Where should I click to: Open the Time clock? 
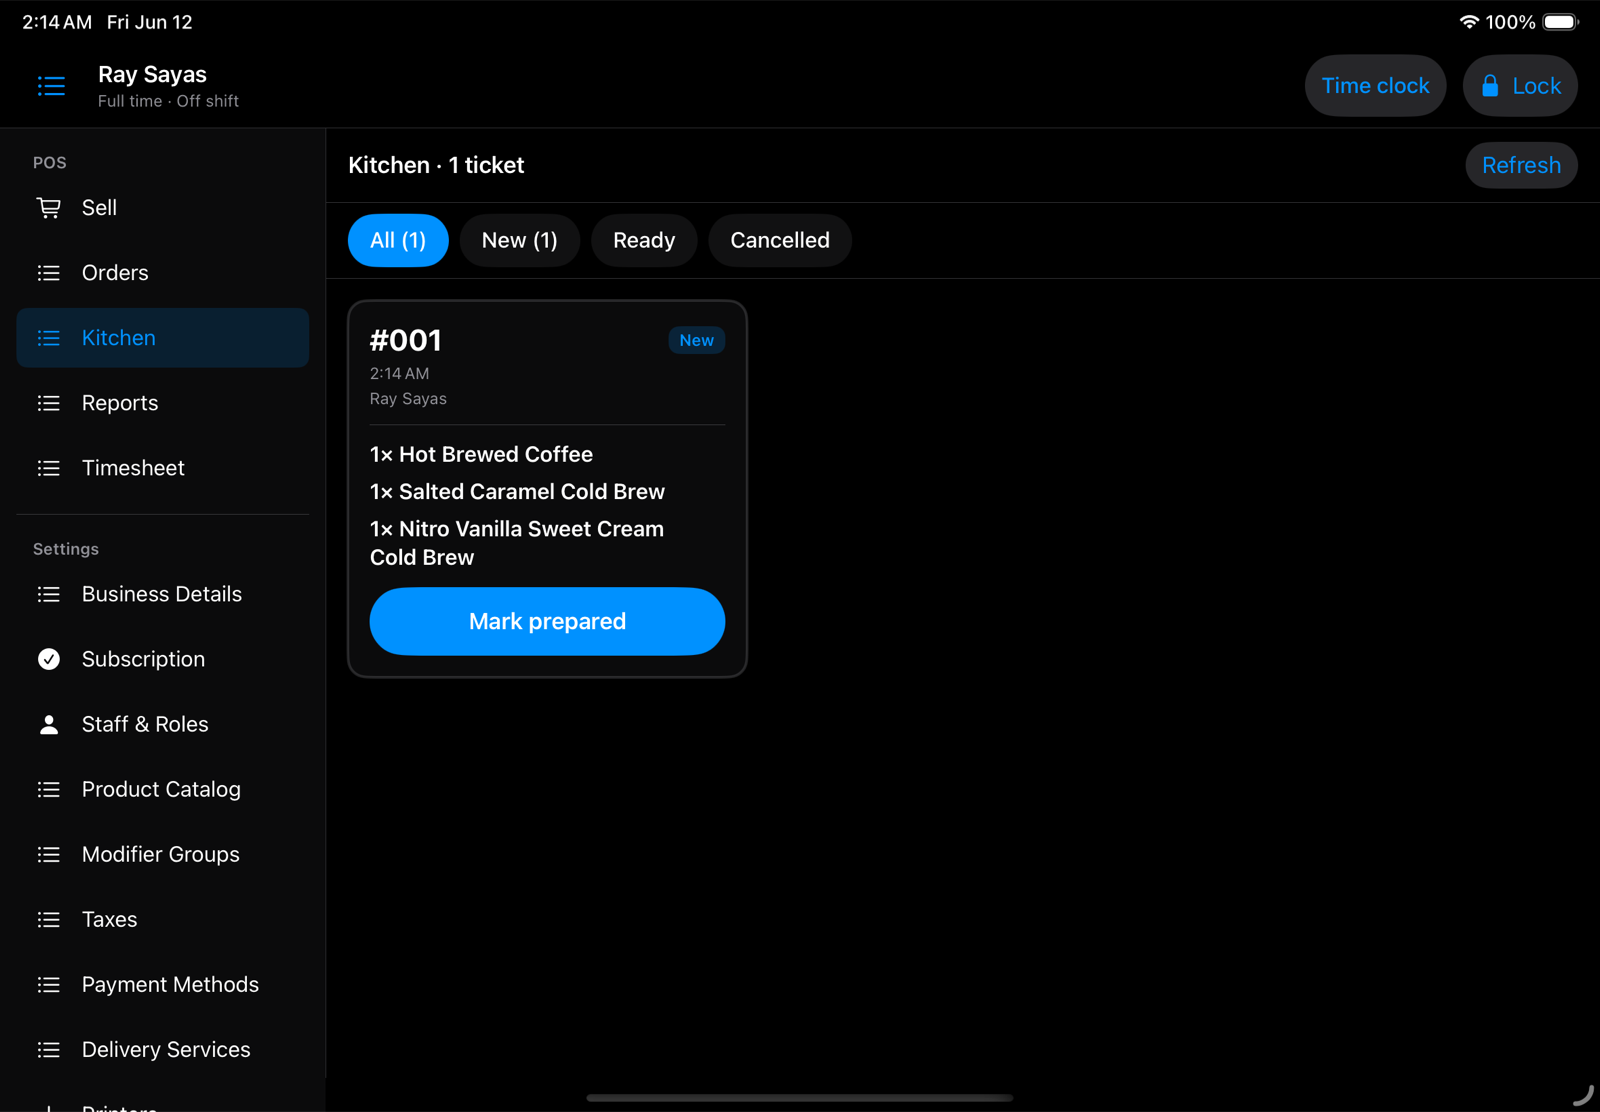(x=1375, y=86)
